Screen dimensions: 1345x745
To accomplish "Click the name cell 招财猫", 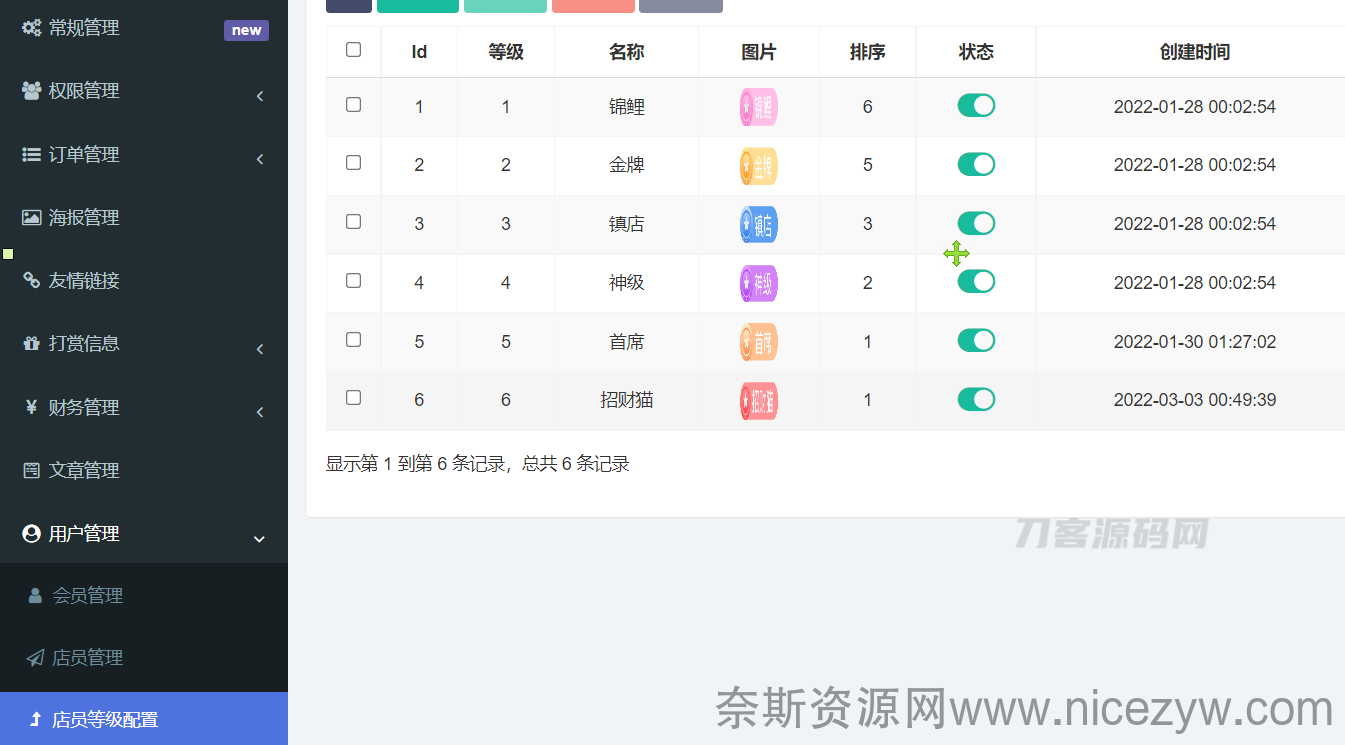I will pyautogui.click(x=627, y=400).
